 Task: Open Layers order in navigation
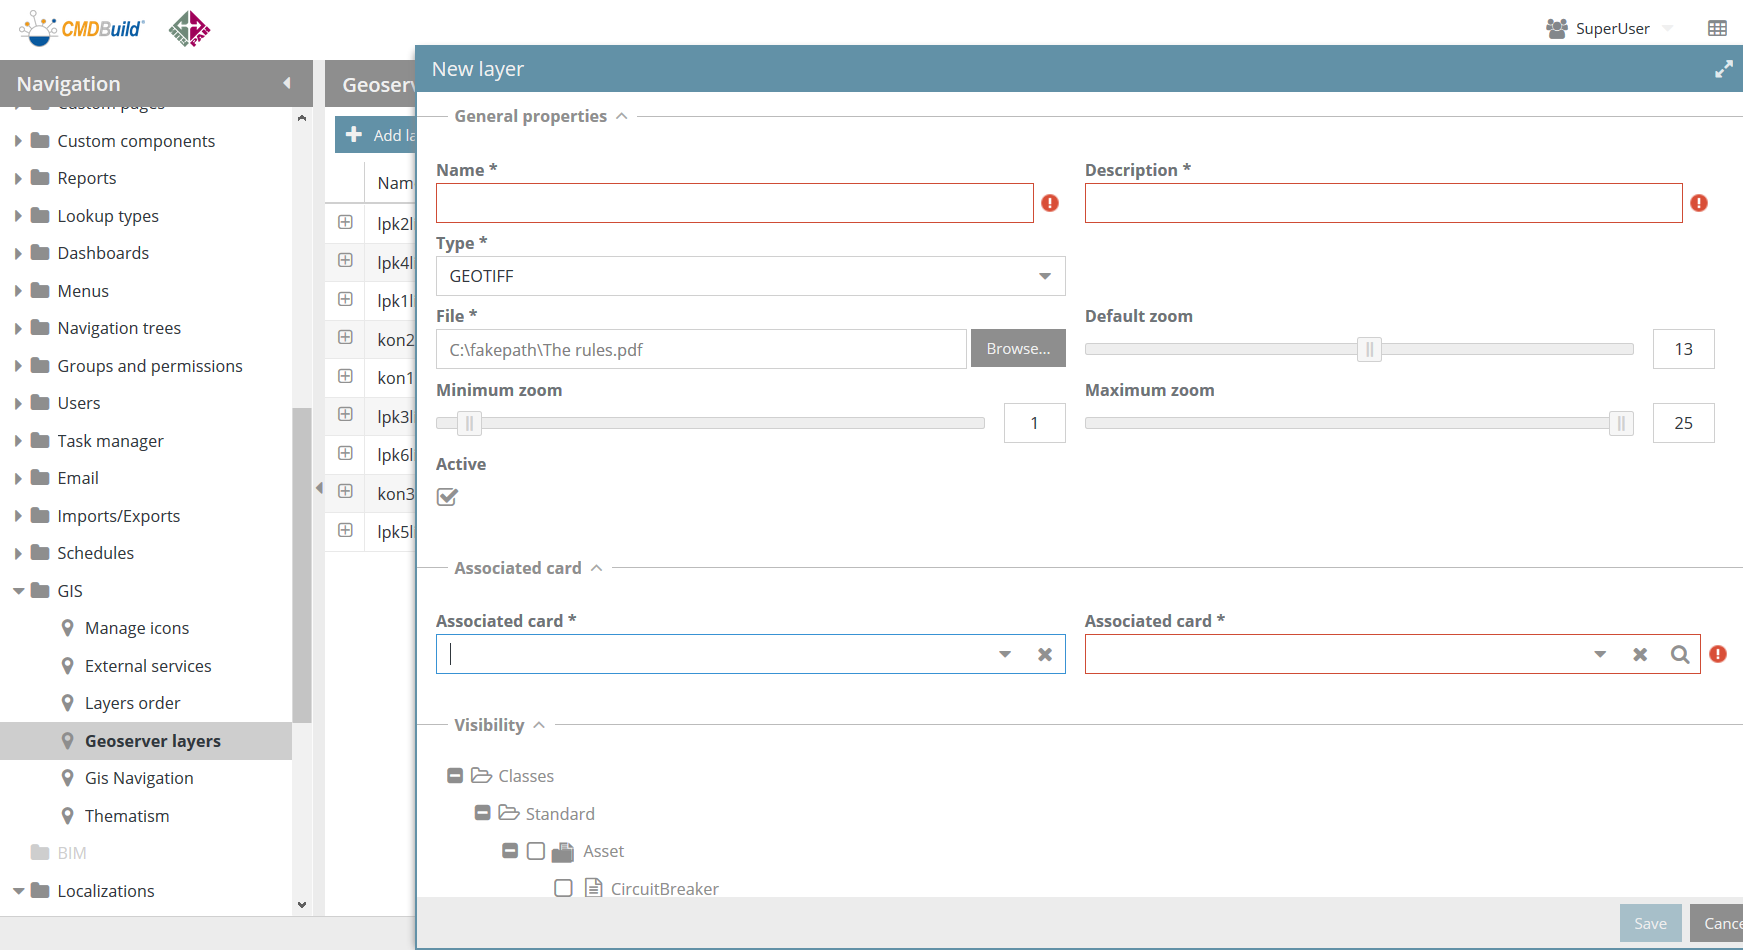pyautogui.click(x=132, y=703)
